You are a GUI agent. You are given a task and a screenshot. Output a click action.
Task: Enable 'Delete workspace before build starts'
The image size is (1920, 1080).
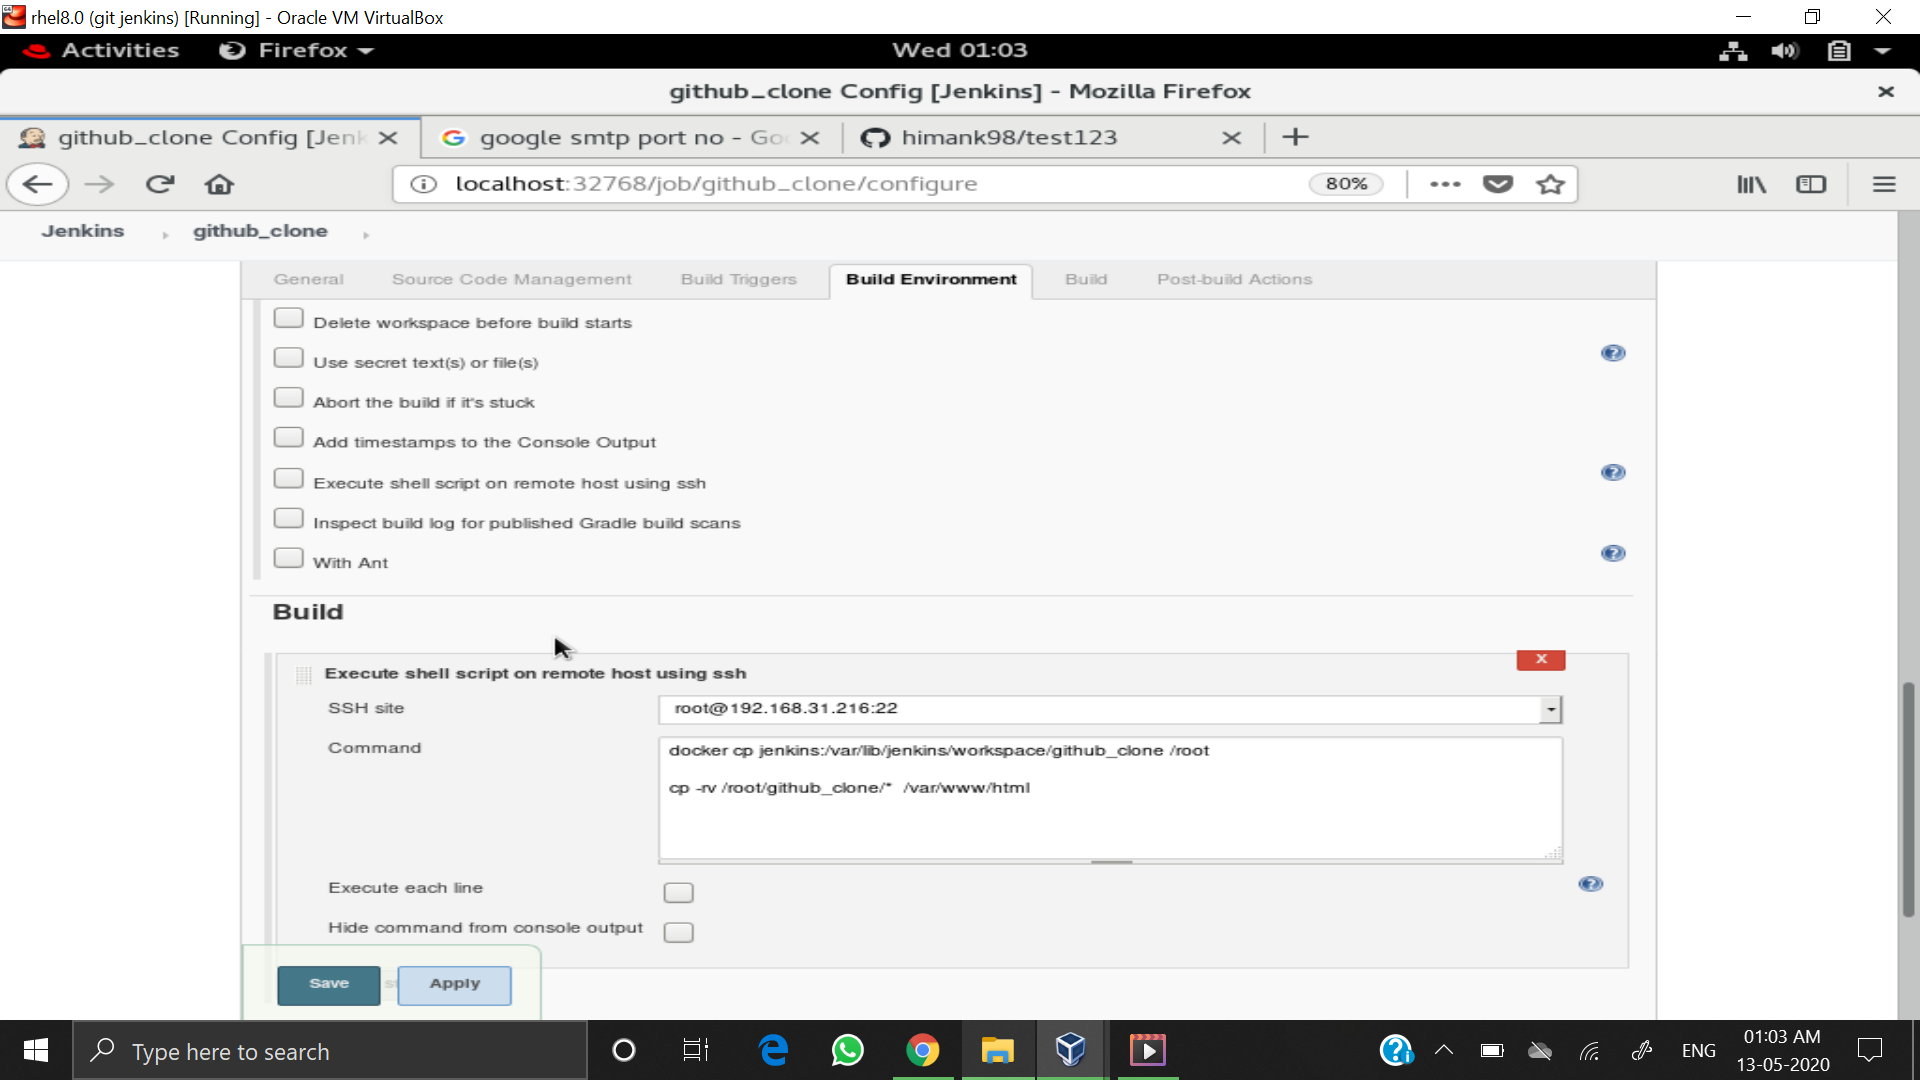coord(288,317)
